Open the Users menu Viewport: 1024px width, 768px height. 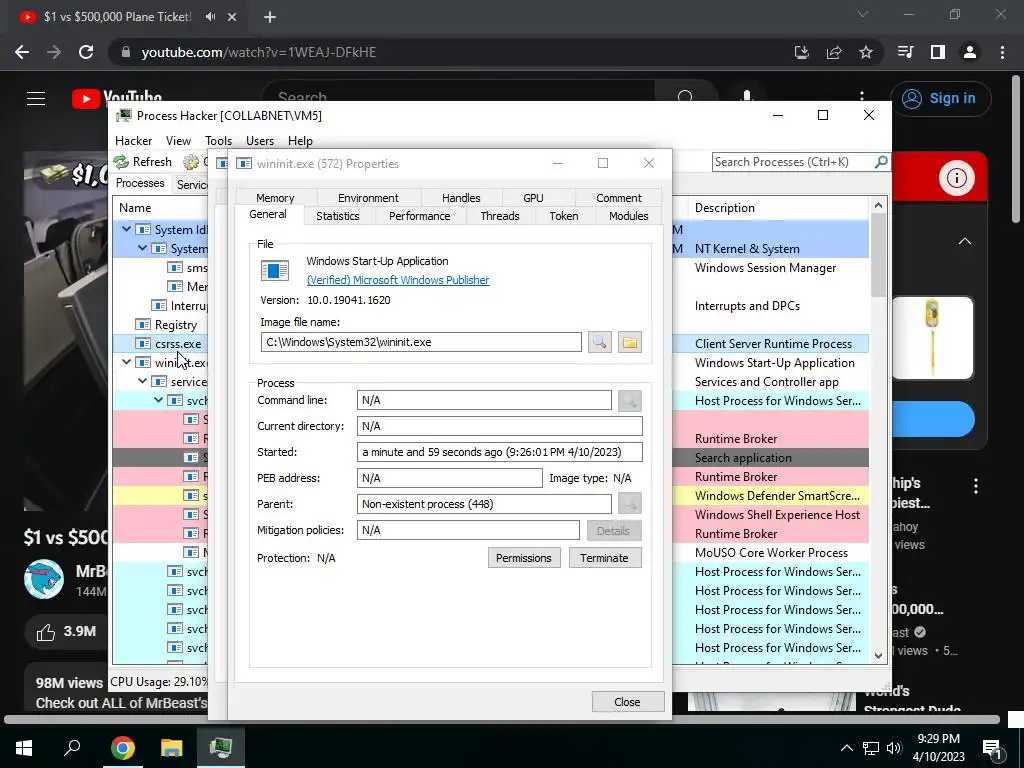coord(260,140)
